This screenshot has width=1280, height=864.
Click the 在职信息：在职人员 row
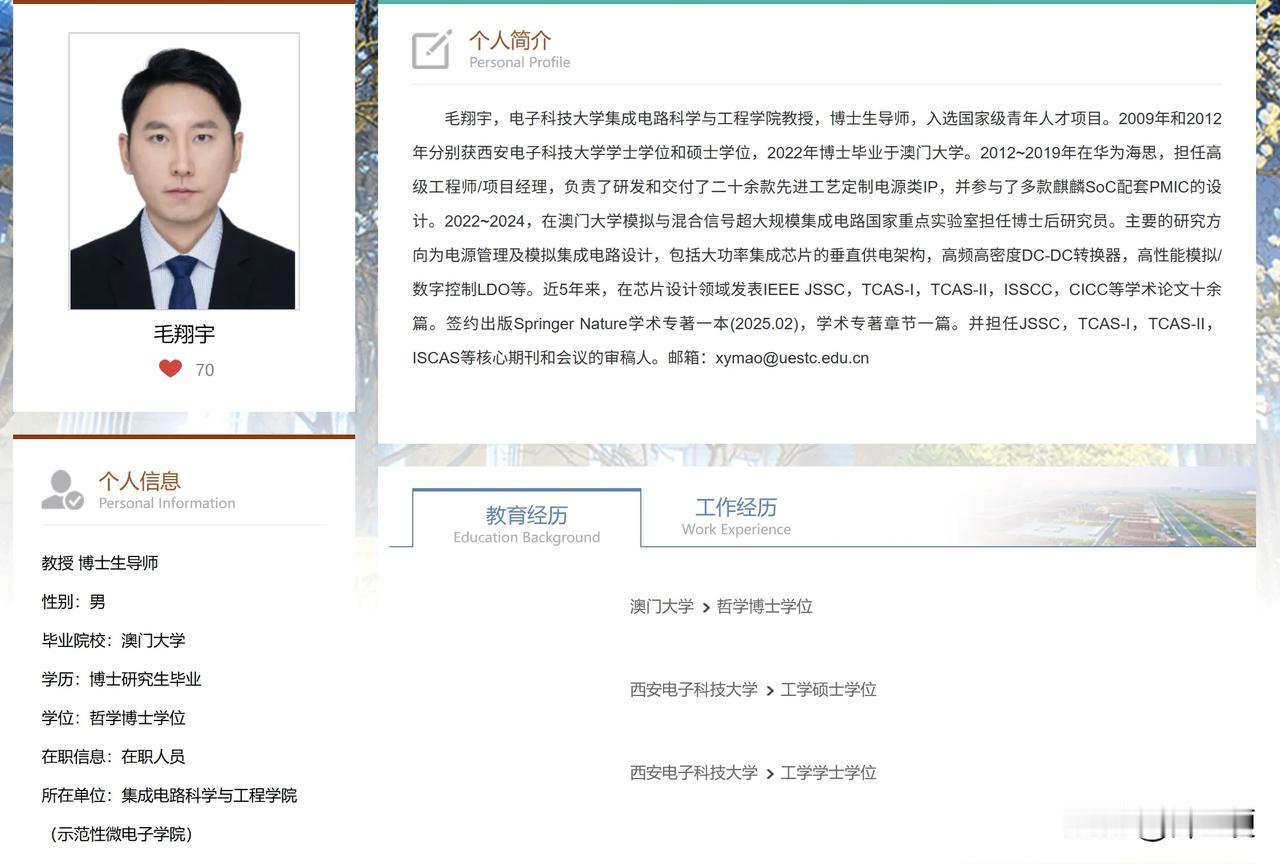113,757
